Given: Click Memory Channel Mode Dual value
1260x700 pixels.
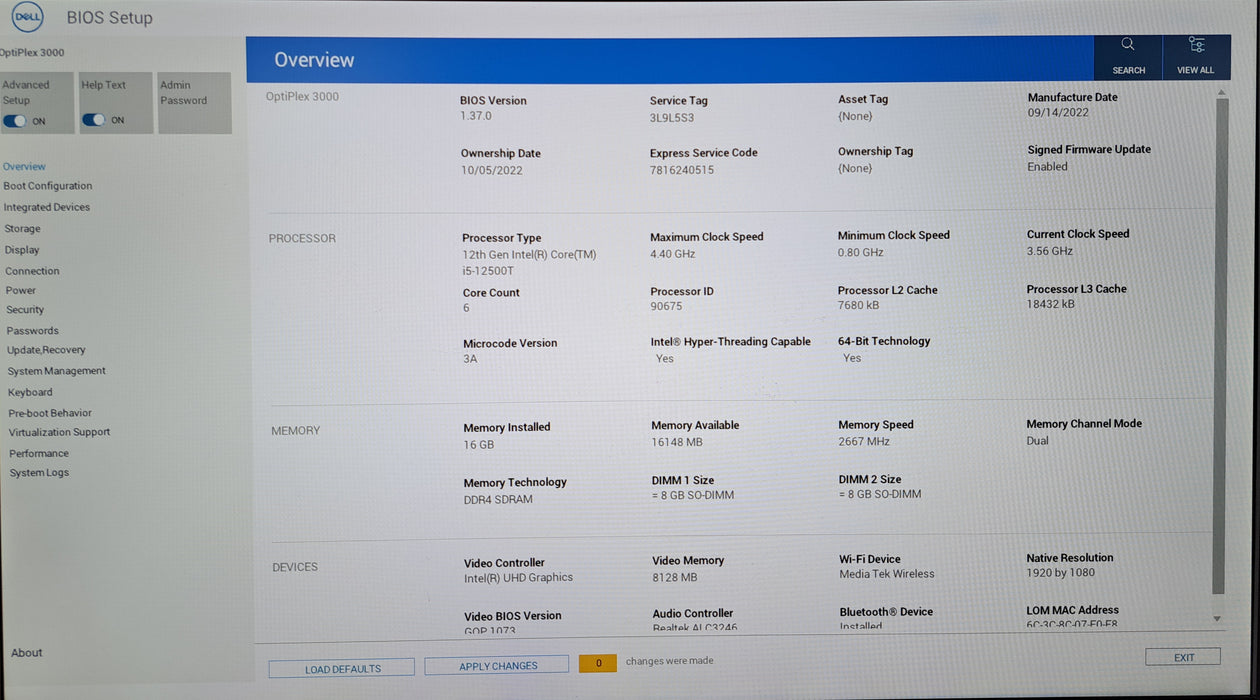Looking at the screenshot, I should click(x=1038, y=441).
